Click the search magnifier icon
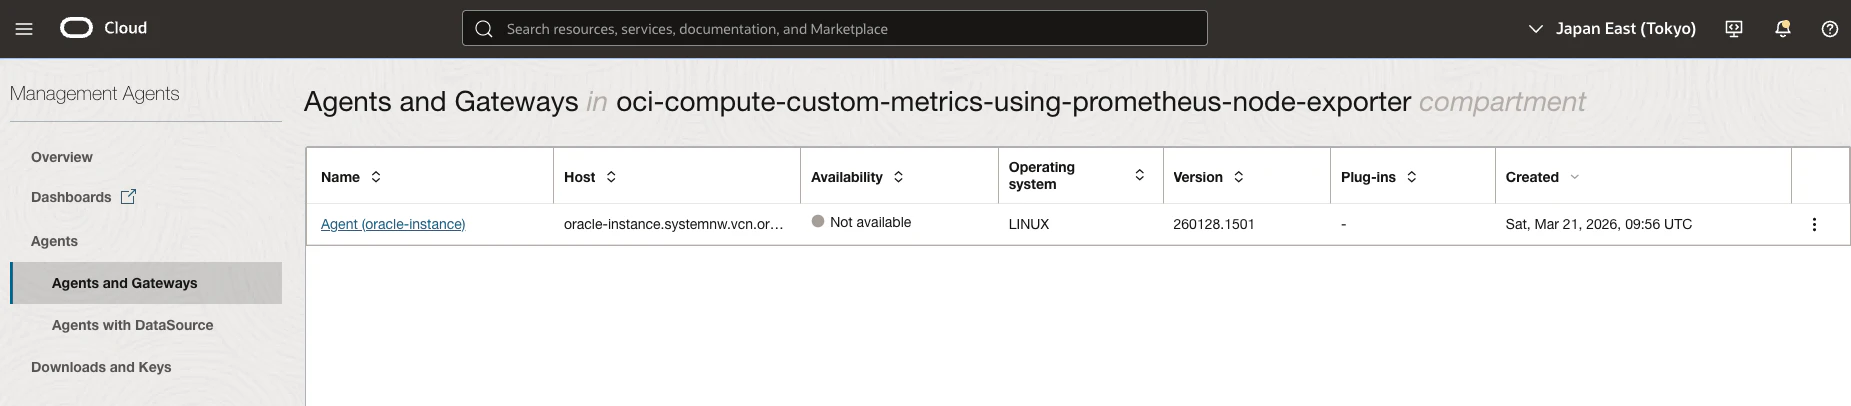The image size is (1851, 406). (484, 29)
